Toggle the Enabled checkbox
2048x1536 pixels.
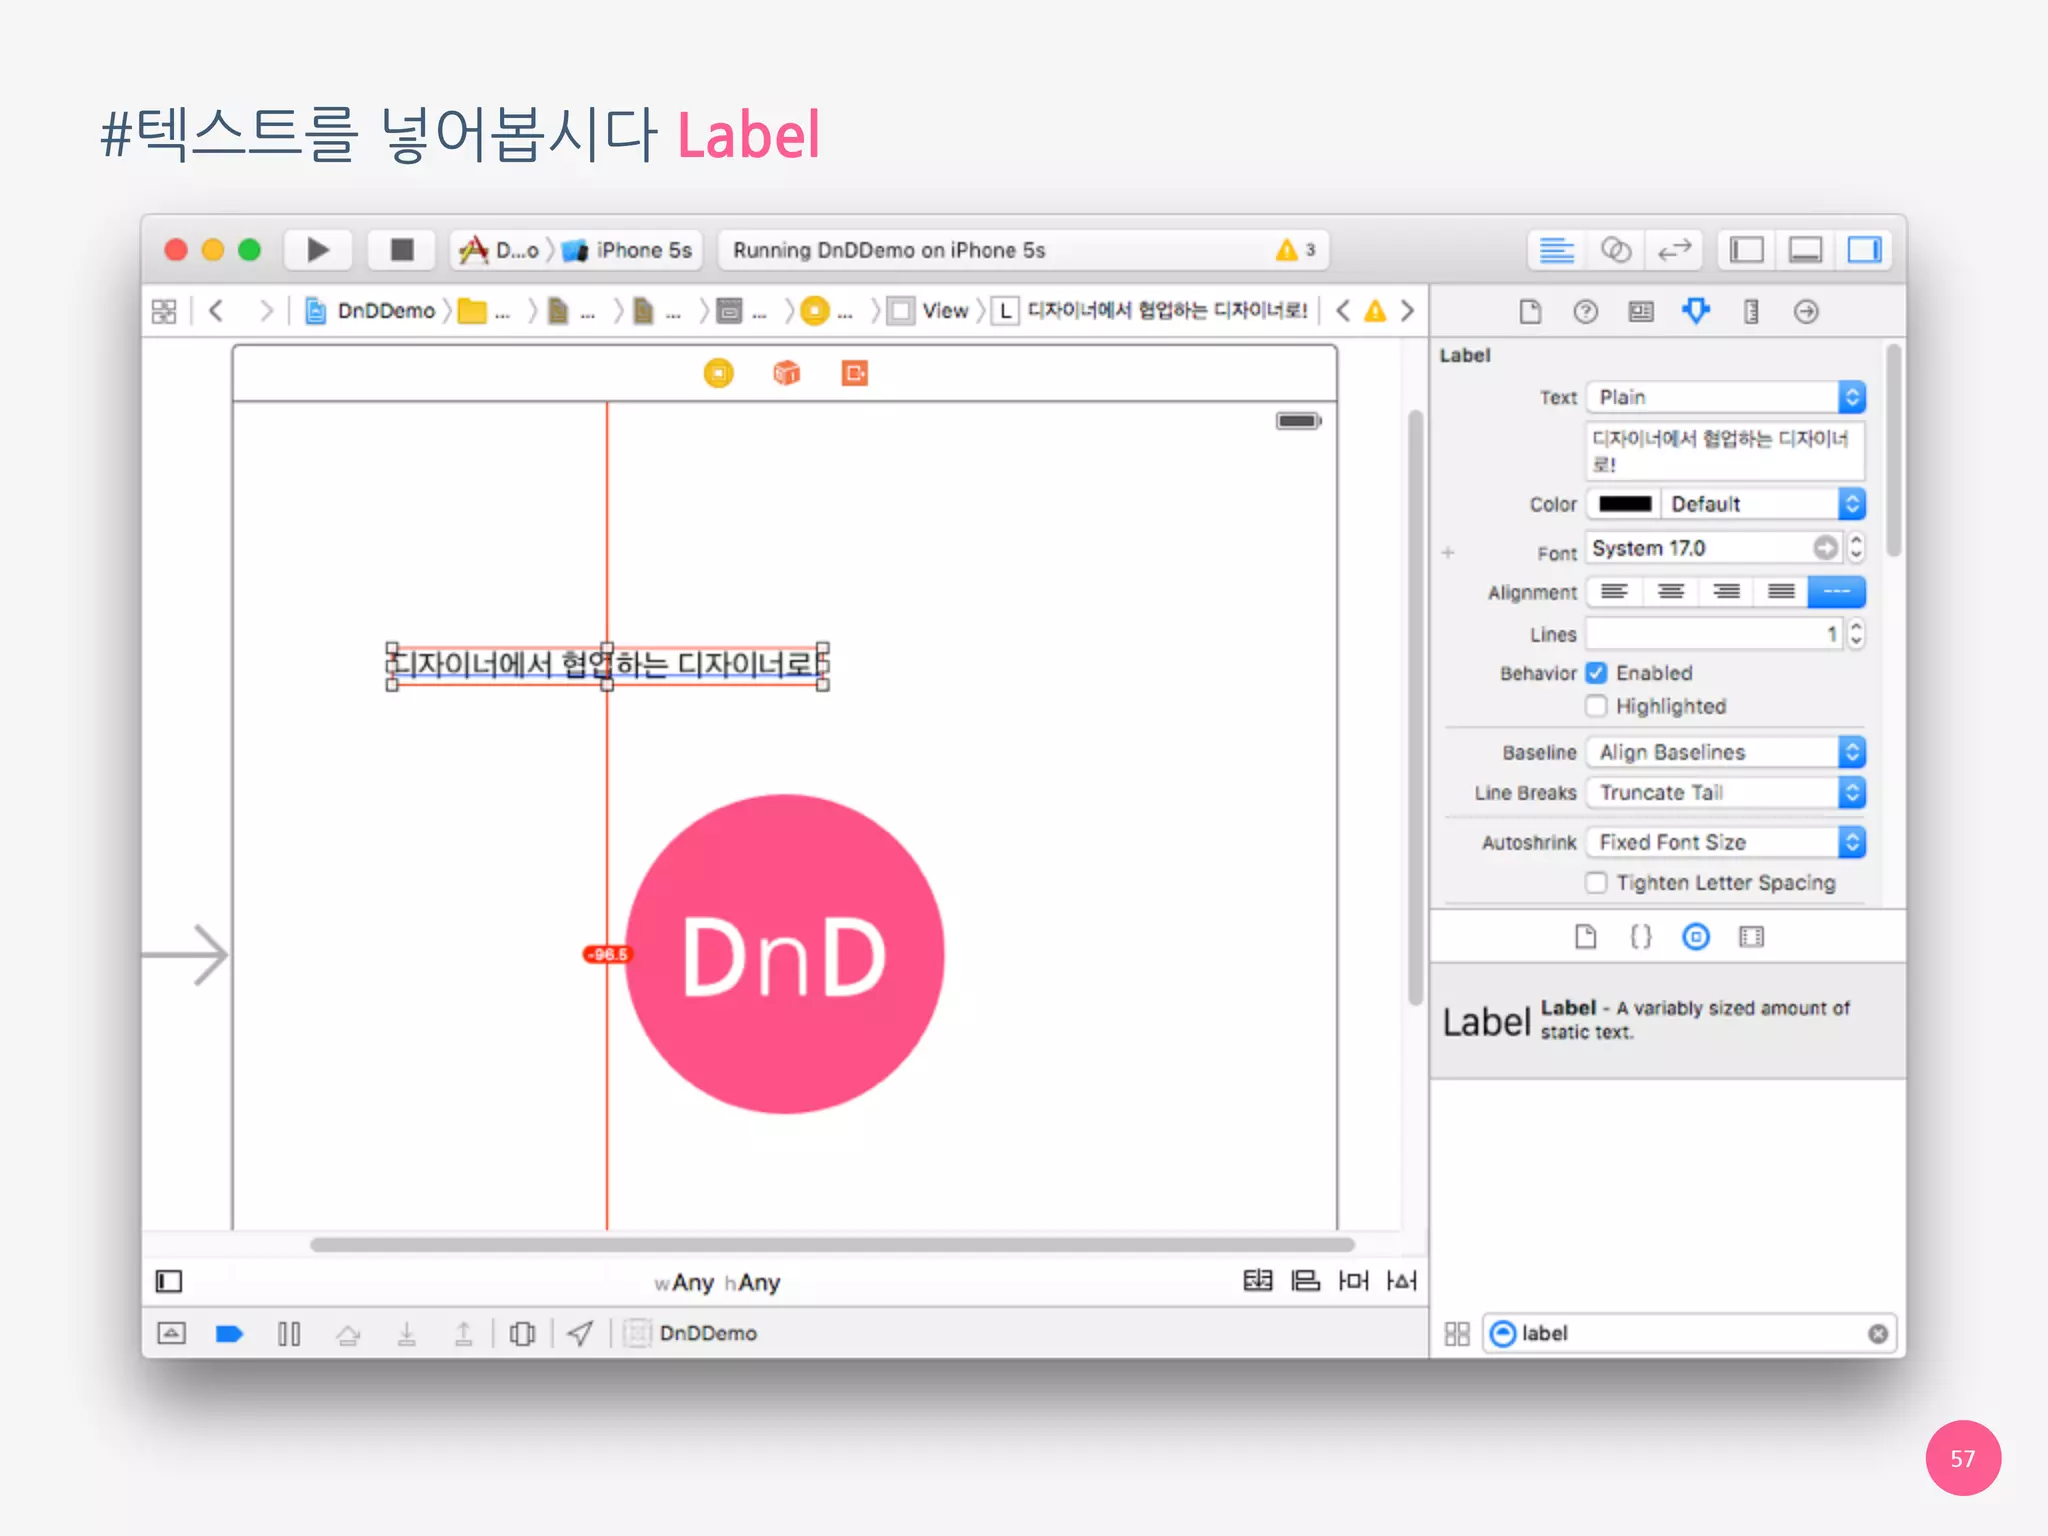[1597, 673]
